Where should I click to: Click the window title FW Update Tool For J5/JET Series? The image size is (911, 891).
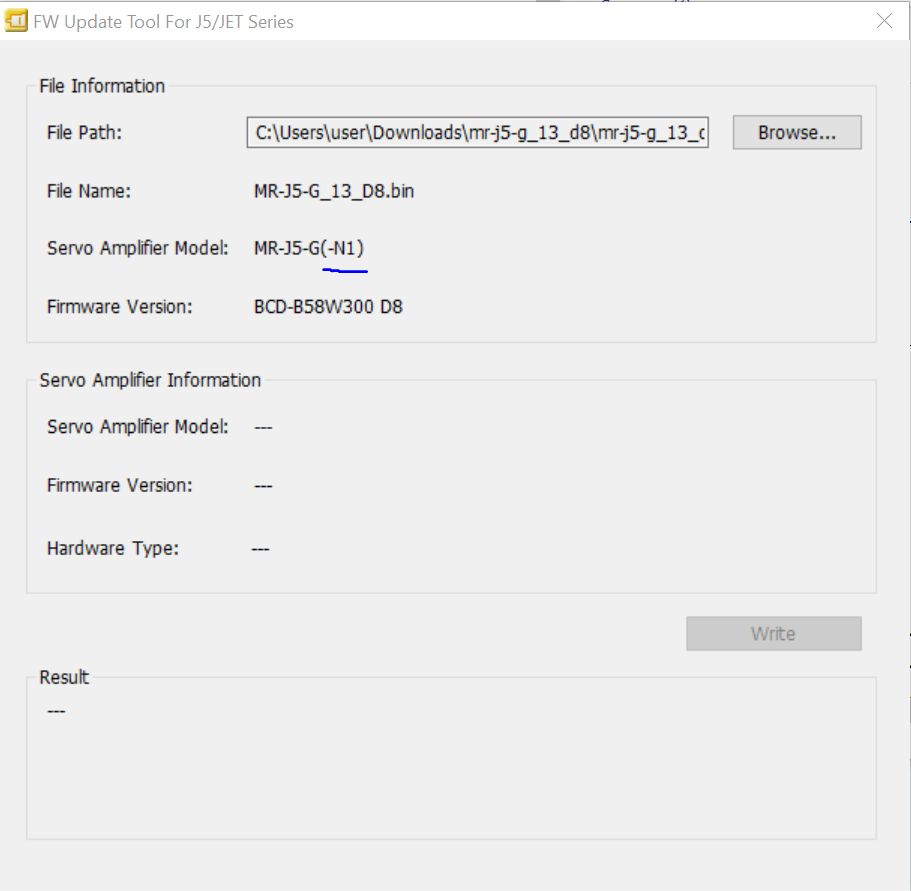coord(163,22)
